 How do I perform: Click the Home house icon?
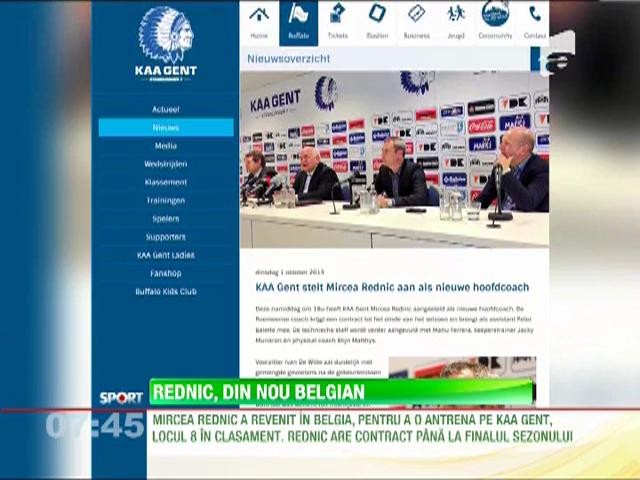pyautogui.click(x=259, y=15)
